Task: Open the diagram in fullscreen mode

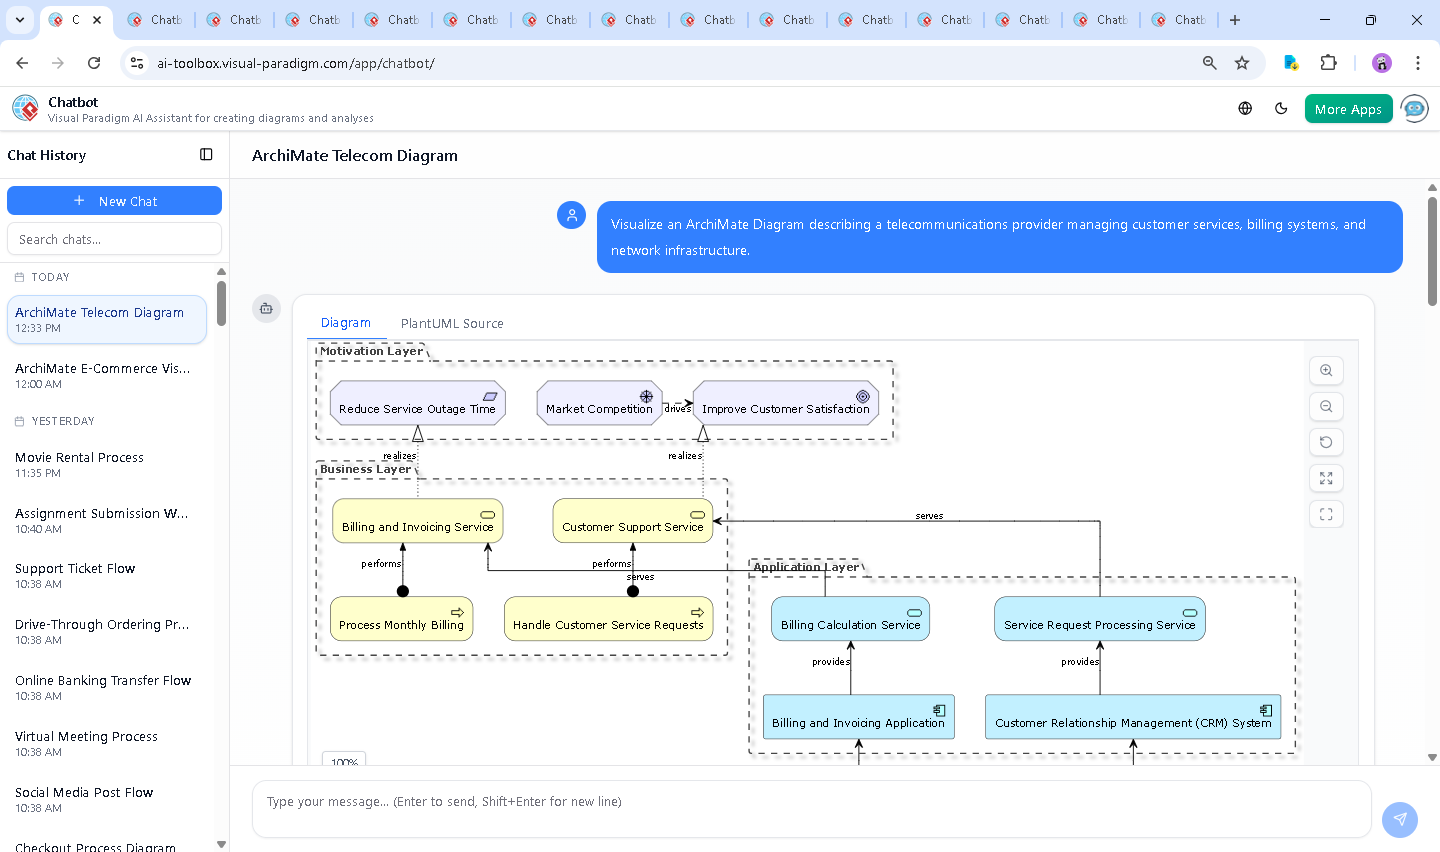Action: click(1326, 478)
